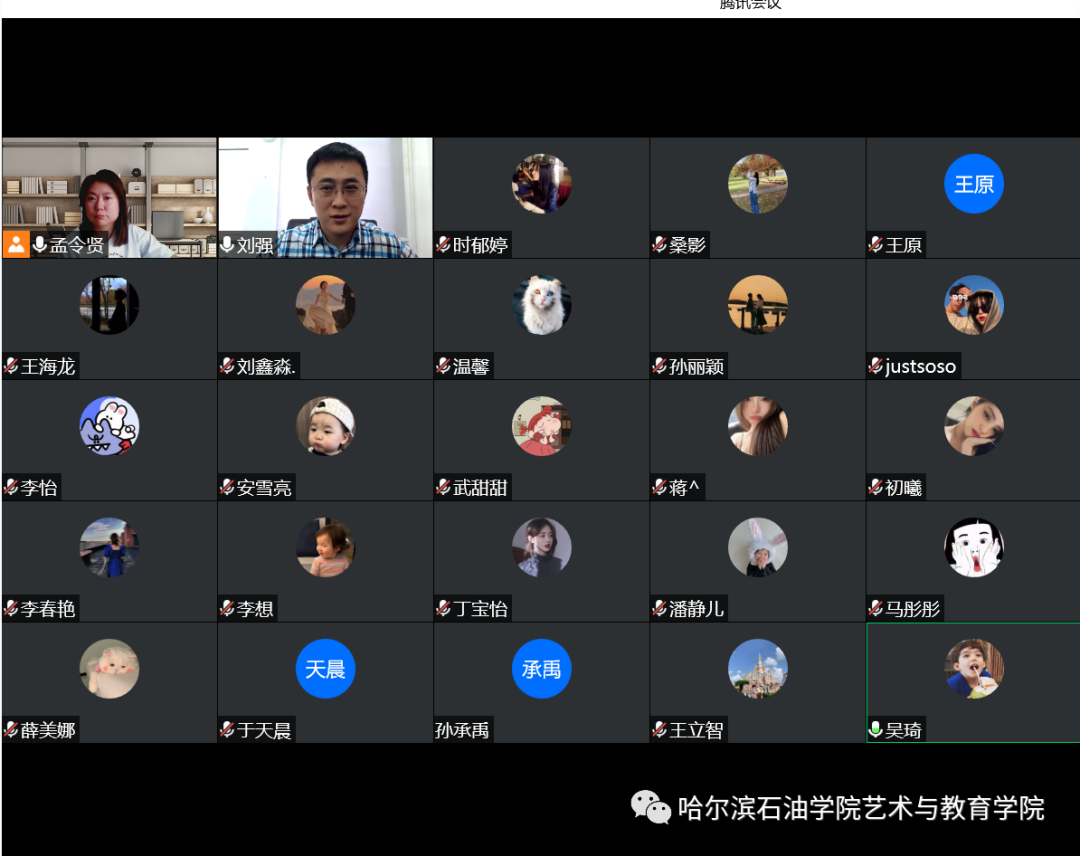1080x856 pixels.
Task: Click the muted mic icon beside 马彤彤
Action: [x=876, y=609]
